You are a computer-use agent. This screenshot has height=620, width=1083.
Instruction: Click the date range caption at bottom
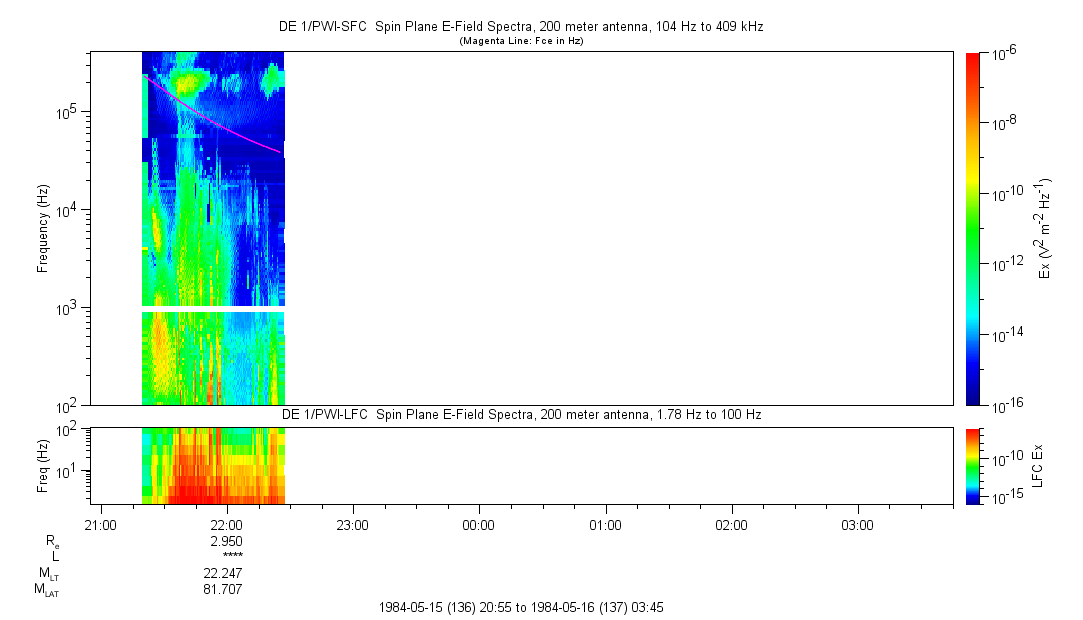pos(520,607)
